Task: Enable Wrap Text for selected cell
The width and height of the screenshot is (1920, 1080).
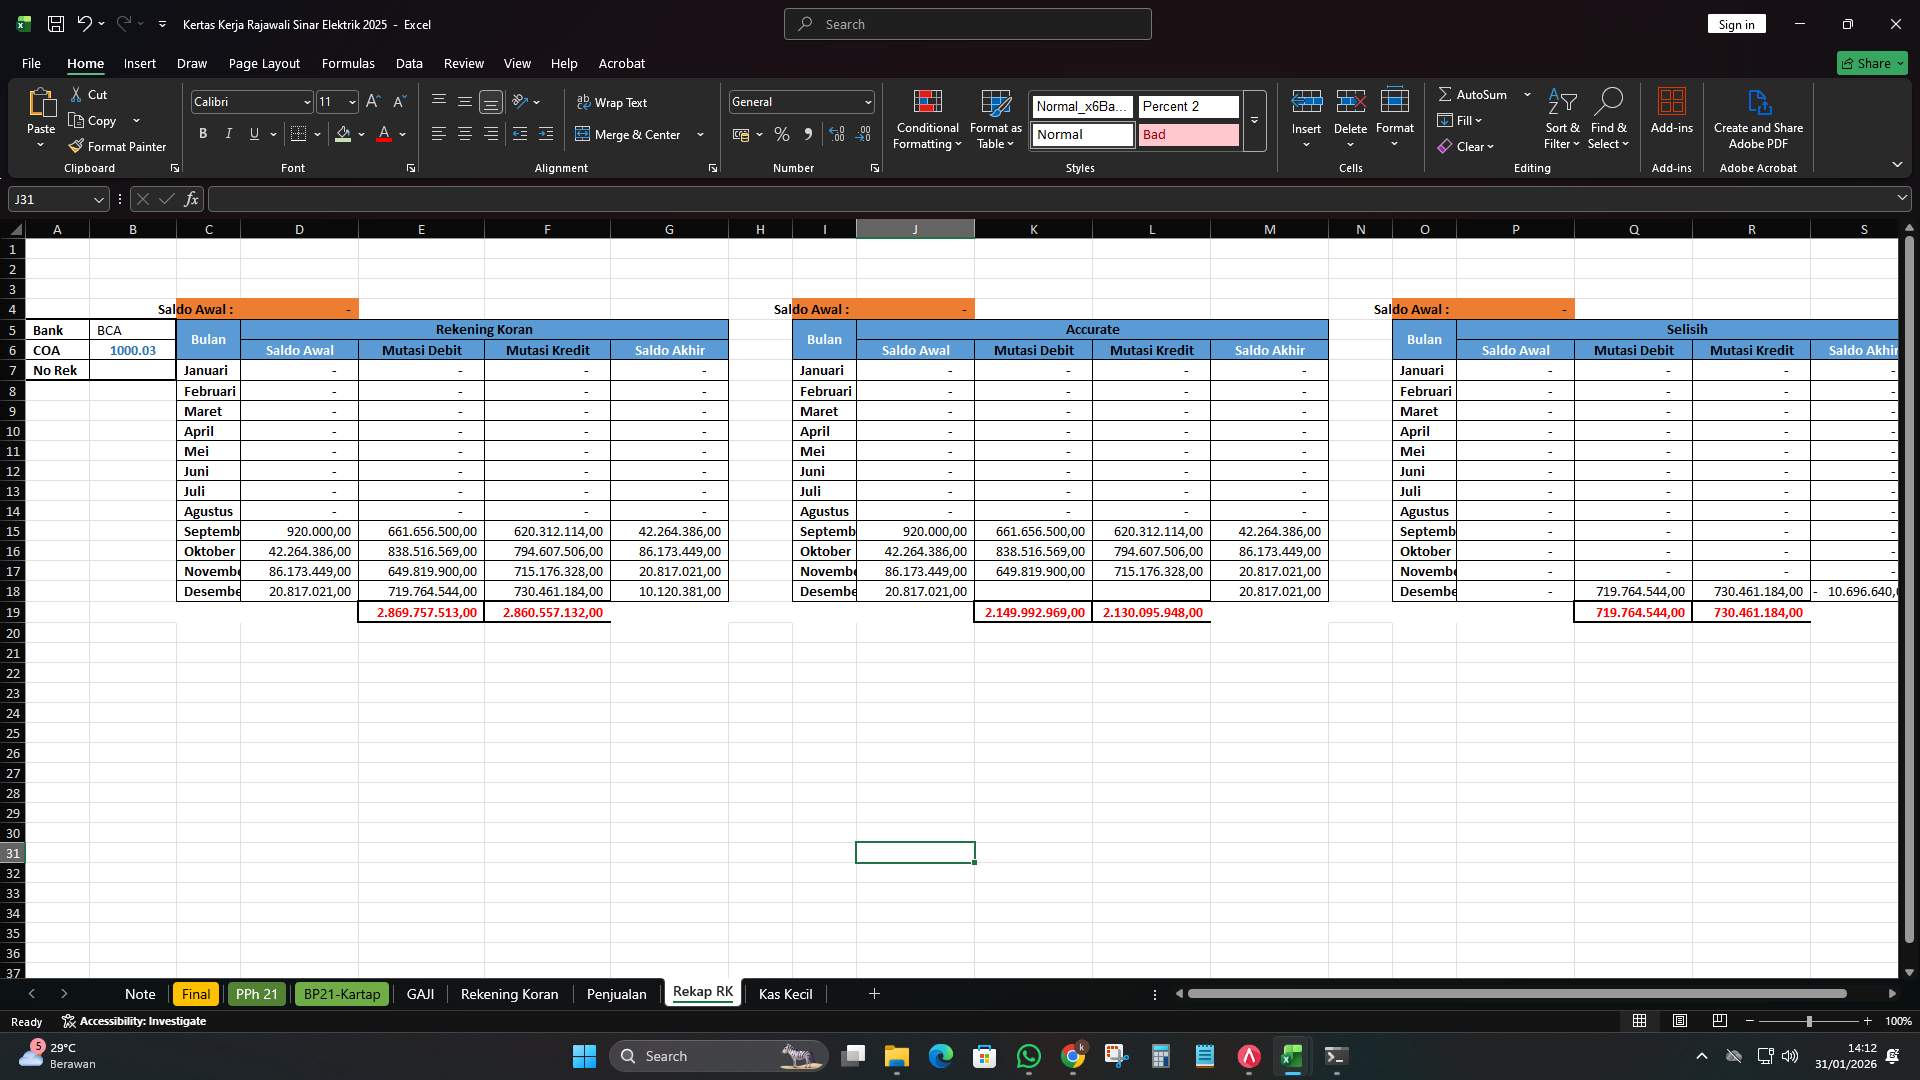Action: point(613,102)
